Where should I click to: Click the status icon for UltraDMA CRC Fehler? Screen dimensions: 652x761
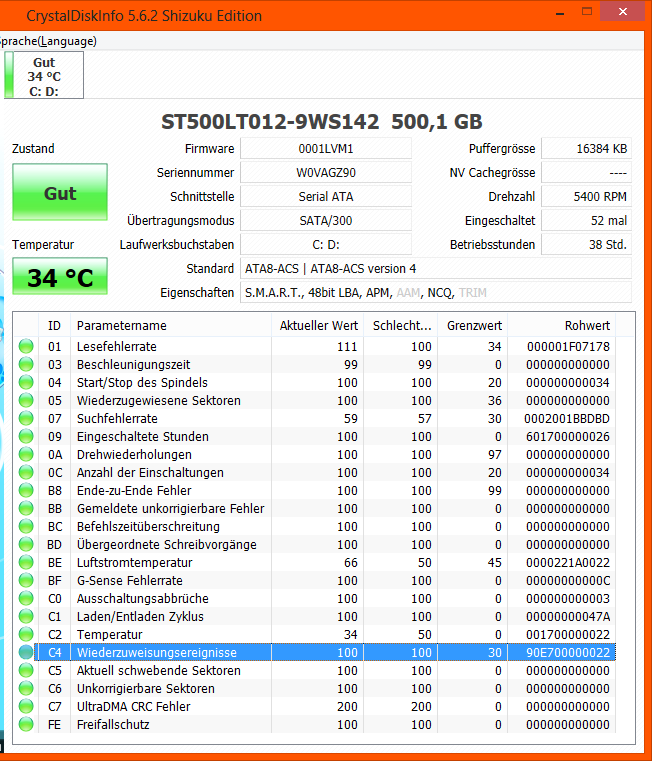tap(26, 706)
